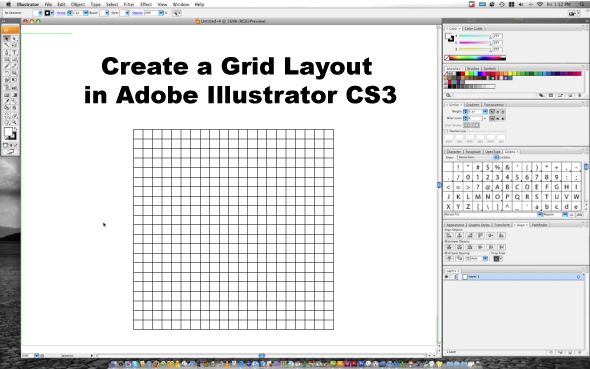This screenshot has width=590, height=369.
Task: Delete layer using Layers panel trash icon
Action: (580, 352)
